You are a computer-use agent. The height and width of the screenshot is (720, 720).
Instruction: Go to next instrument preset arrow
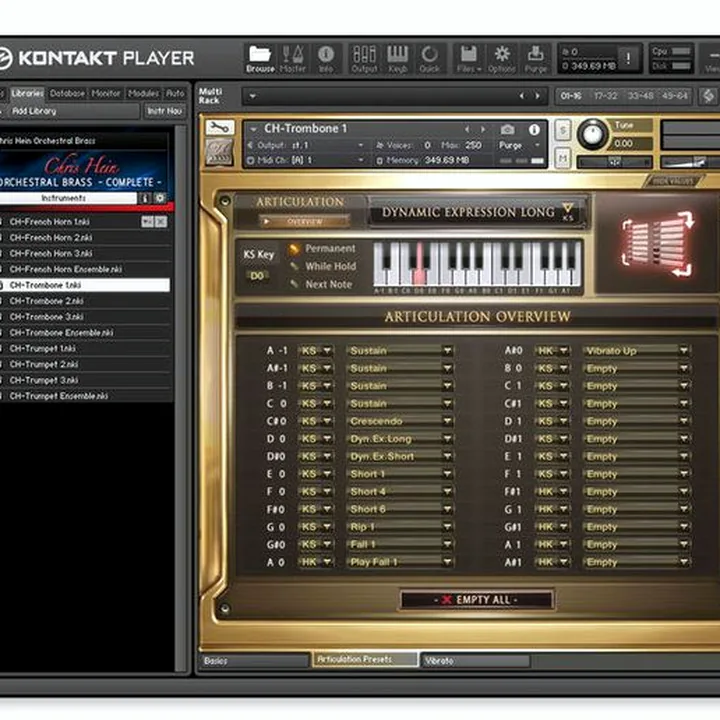[x=483, y=129]
